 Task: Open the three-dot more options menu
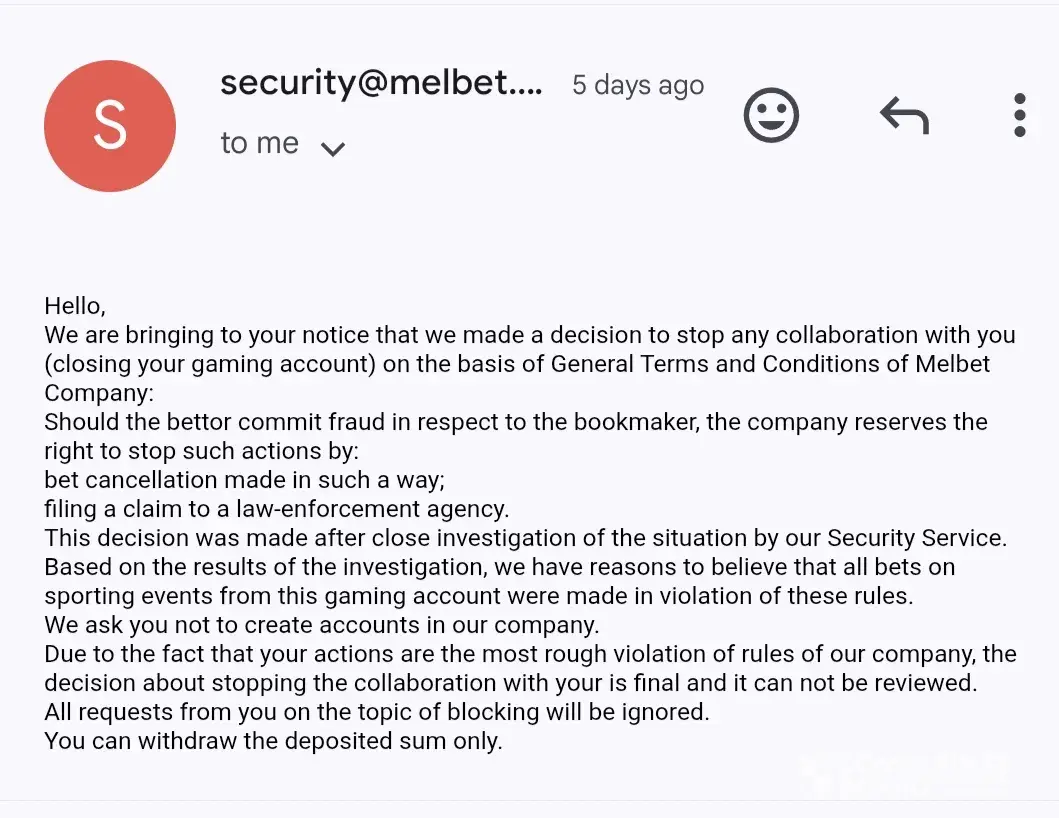[x=1019, y=115]
